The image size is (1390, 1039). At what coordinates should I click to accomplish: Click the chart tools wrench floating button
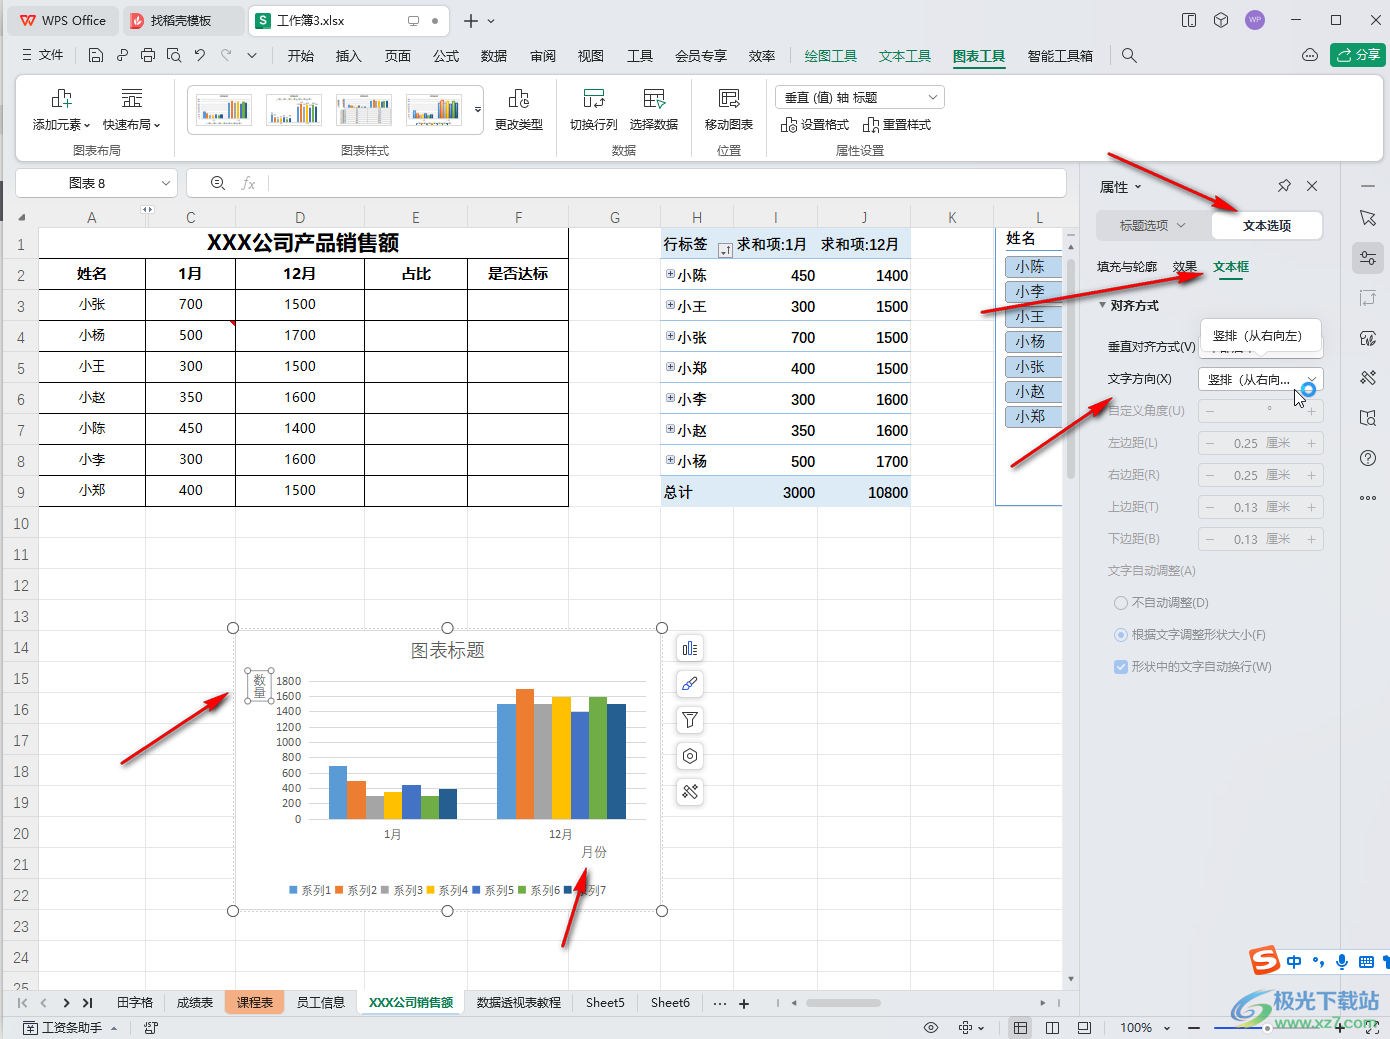coord(690,792)
